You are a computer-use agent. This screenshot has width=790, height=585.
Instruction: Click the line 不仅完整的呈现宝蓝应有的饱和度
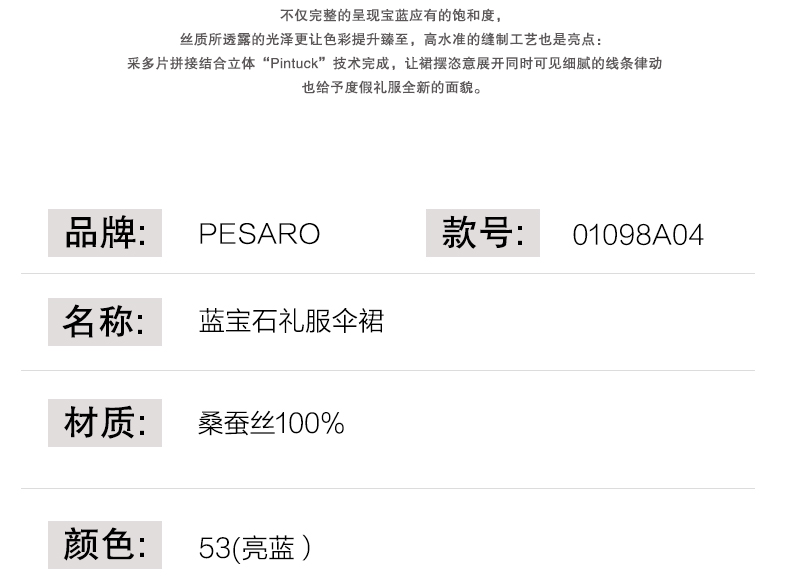(391, 16)
